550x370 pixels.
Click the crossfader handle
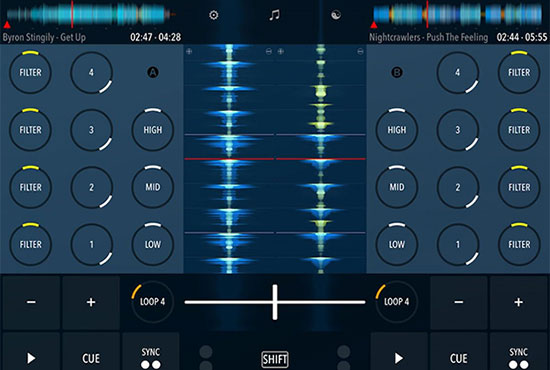tap(275, 302)
